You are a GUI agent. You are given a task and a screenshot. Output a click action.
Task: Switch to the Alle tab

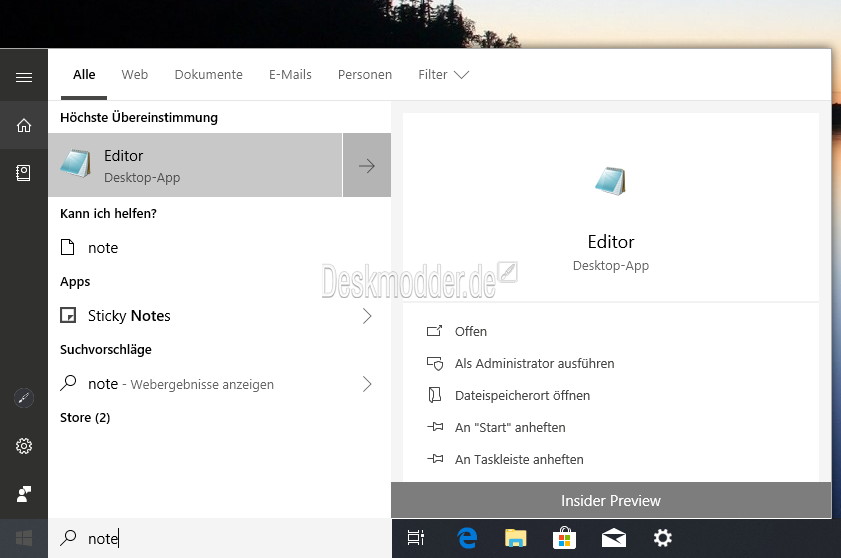tap(84, 75)
